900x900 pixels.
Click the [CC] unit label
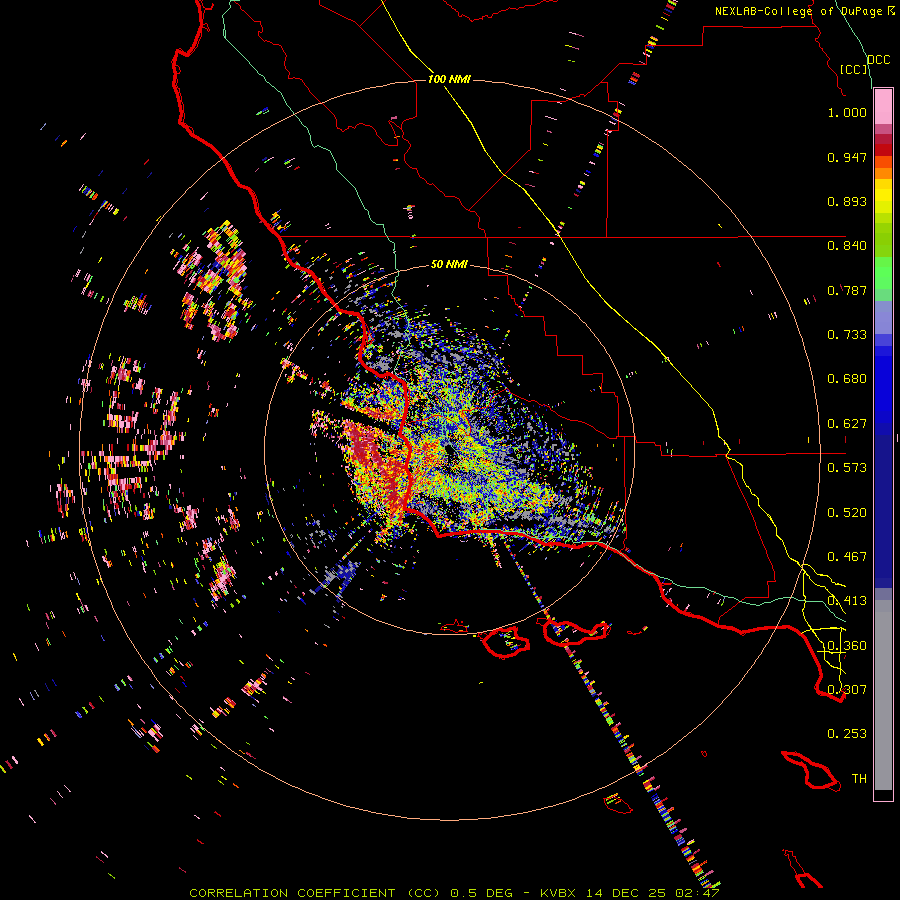click(854, 69)
